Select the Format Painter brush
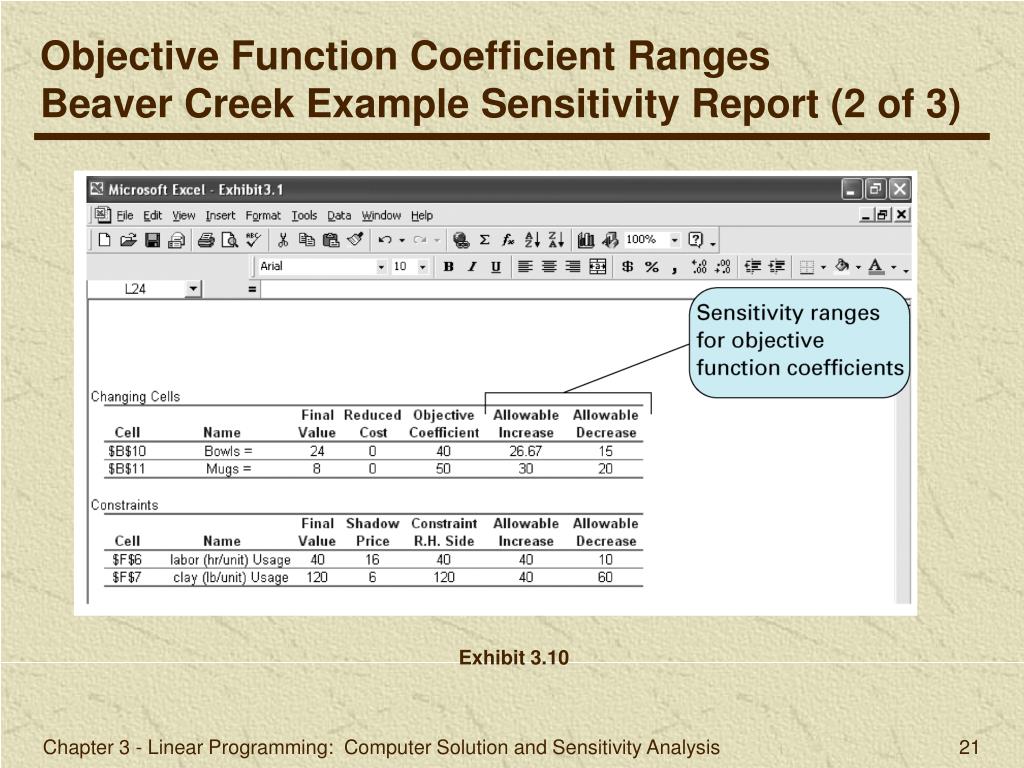The height and width of the screenshot is (768, 1024). click(355, 240)
